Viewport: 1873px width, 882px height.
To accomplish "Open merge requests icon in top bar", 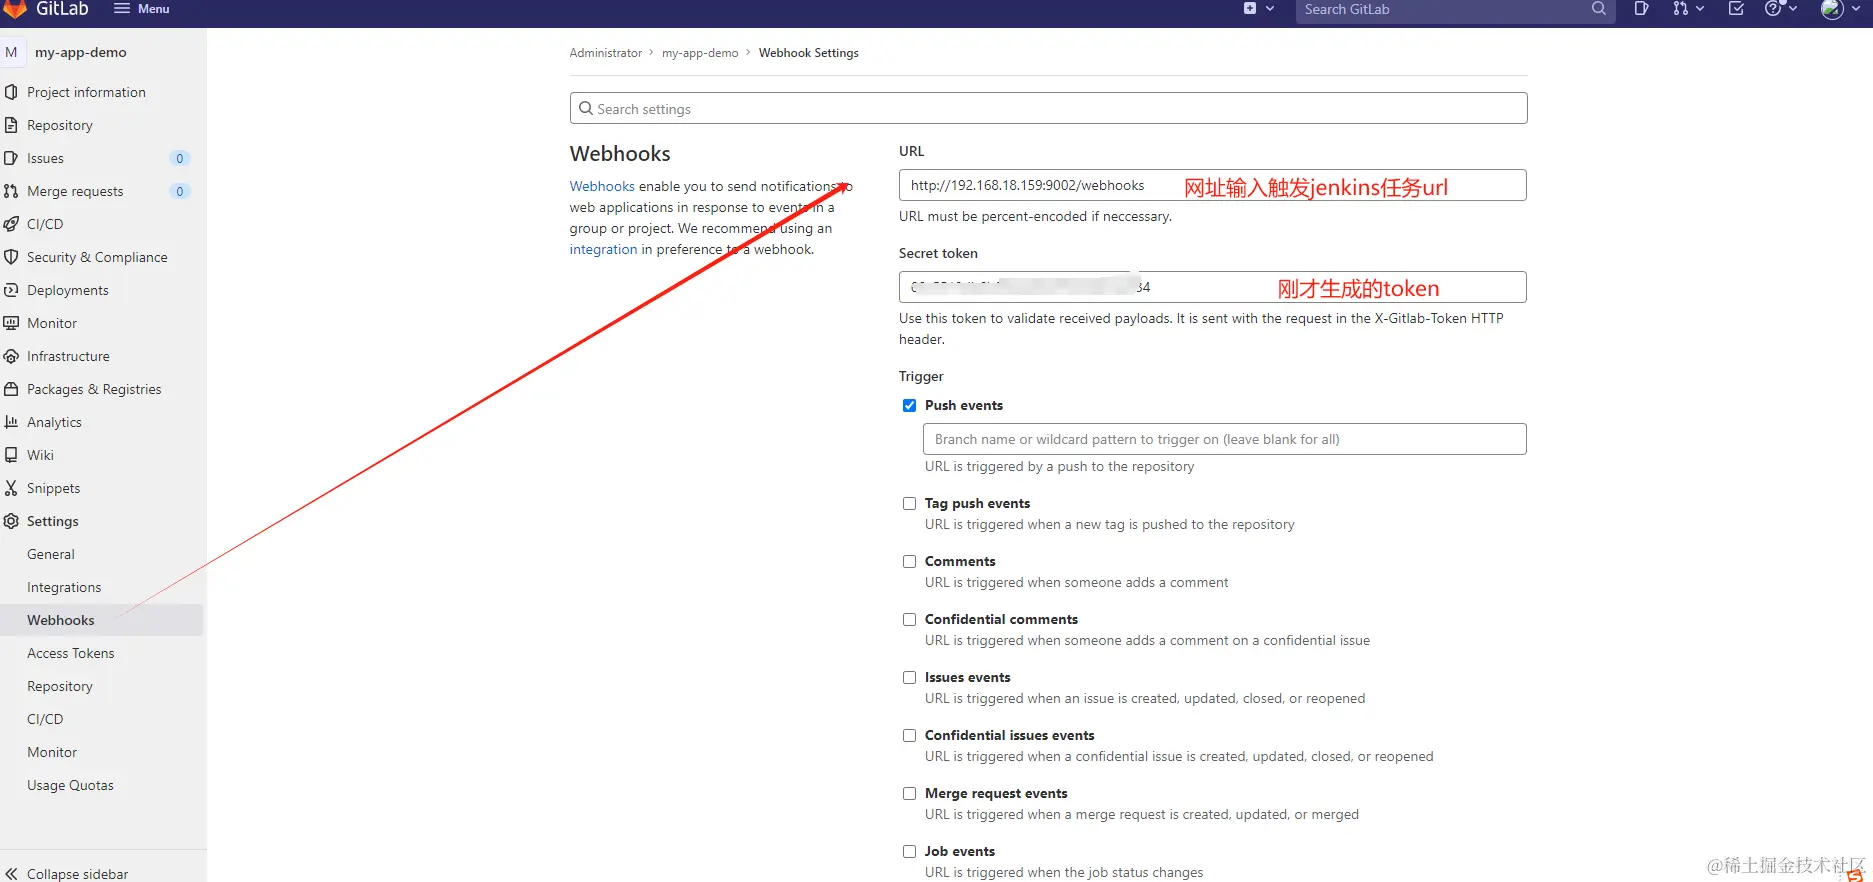I will [x=1680, y=9].
